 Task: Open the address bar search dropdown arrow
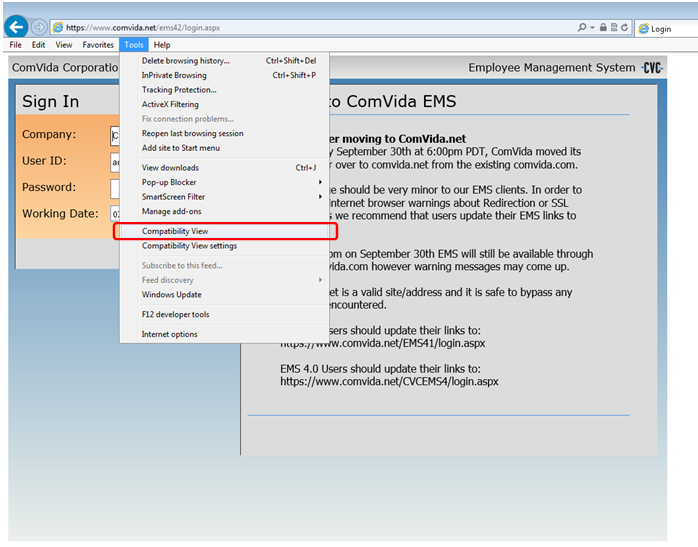click(x=593, y=28)
